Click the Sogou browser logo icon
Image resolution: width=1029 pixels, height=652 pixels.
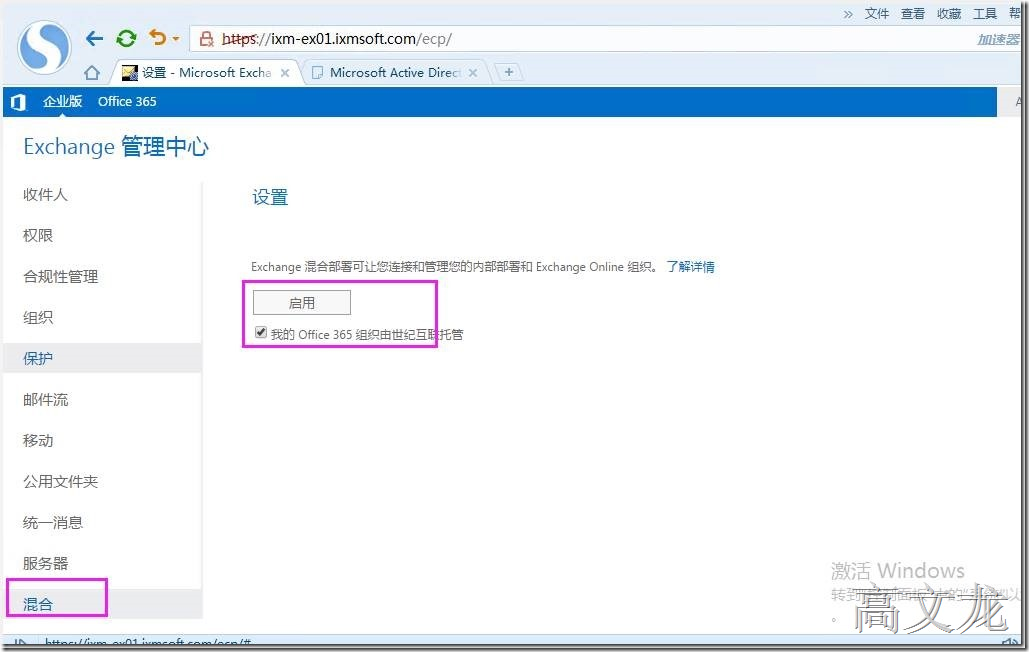(45, 47)
